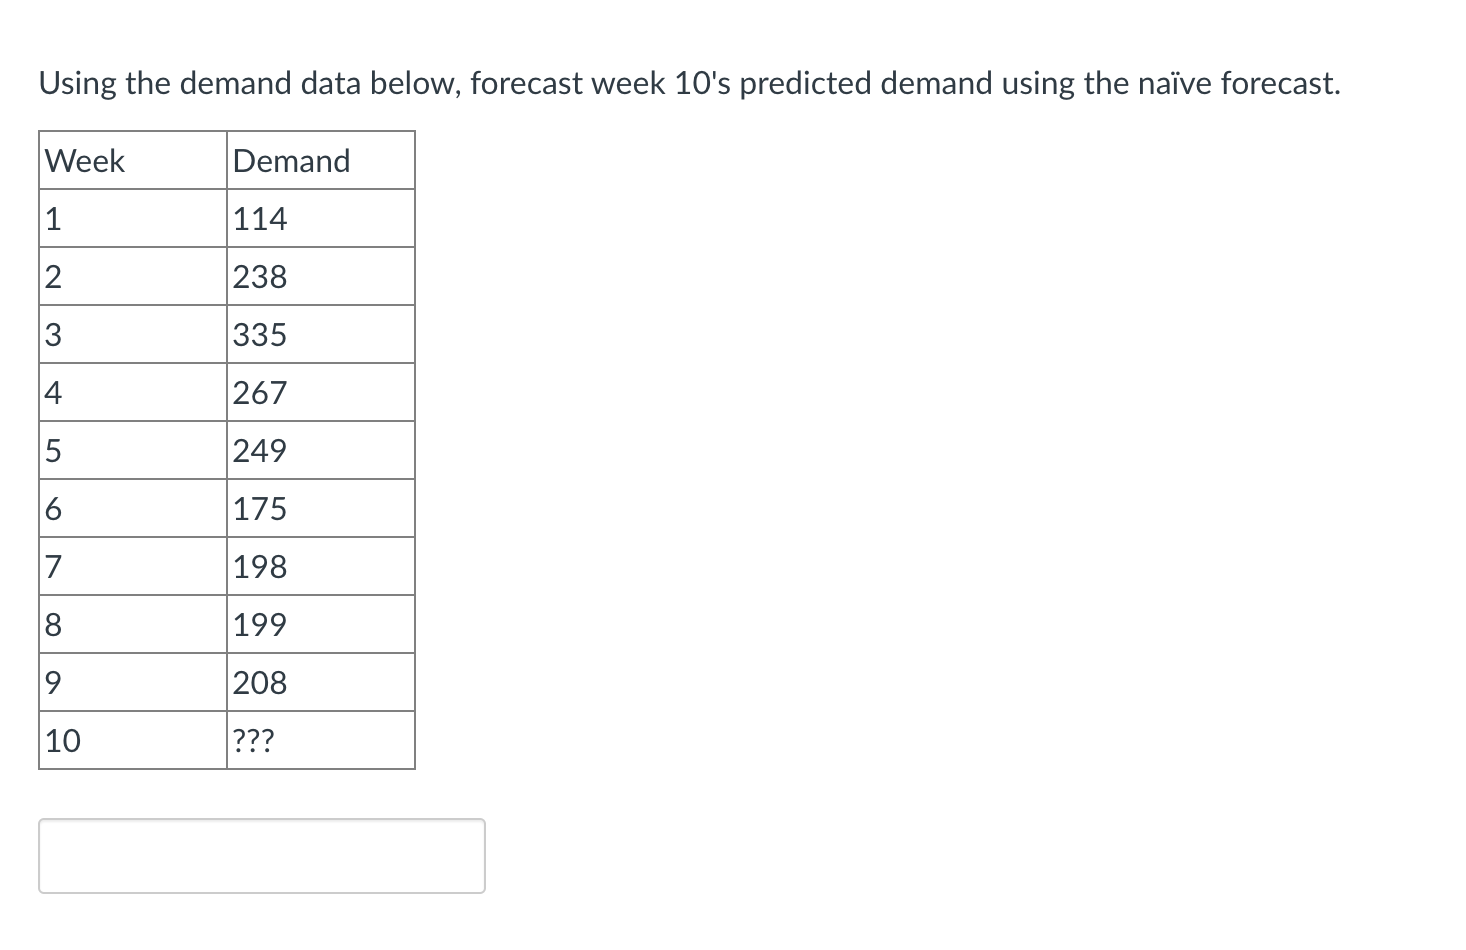
Task: Click the cell containing 175
Action: (x=320, y=508)
